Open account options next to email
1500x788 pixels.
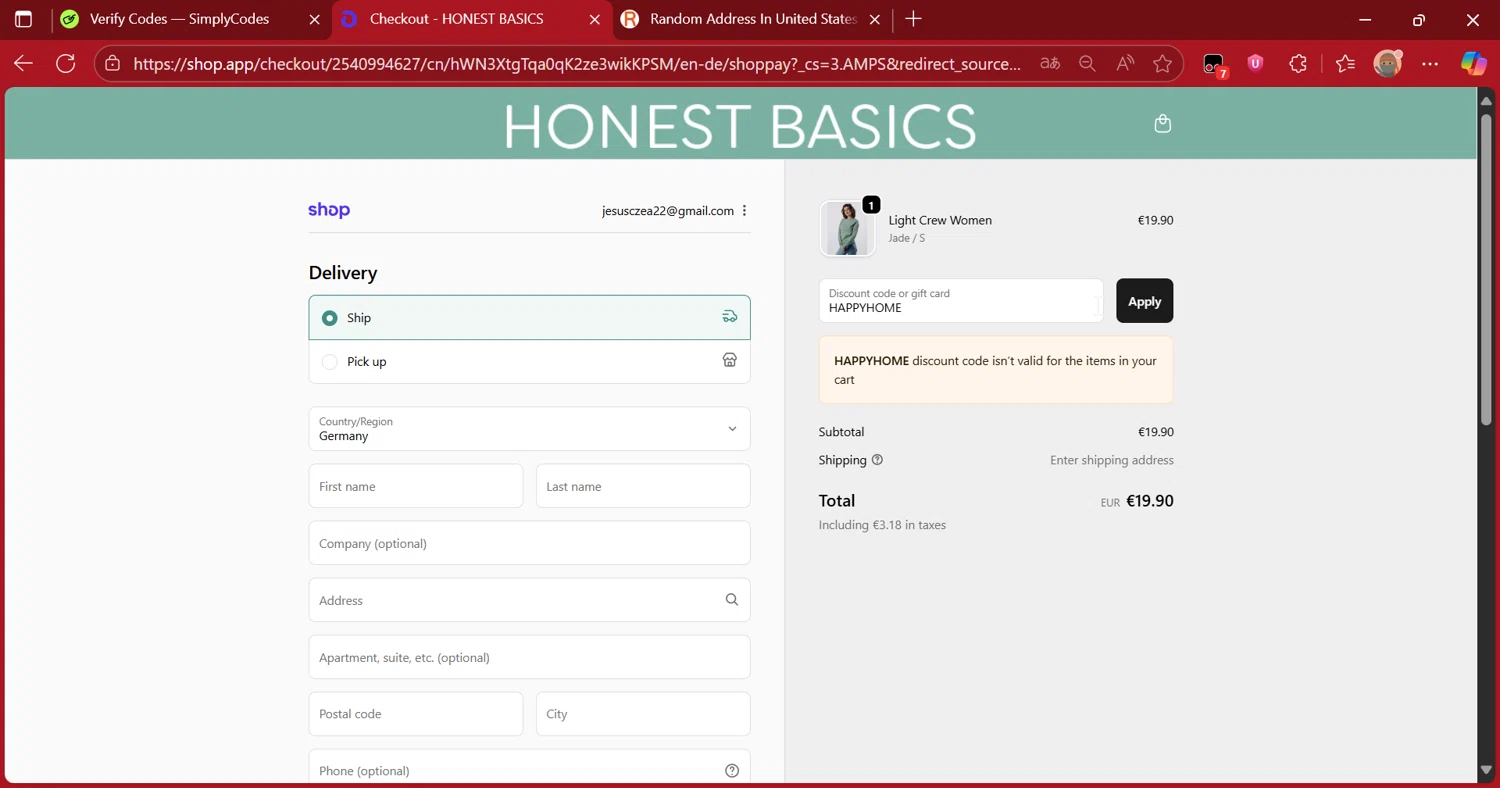click(x=745, y=211)
